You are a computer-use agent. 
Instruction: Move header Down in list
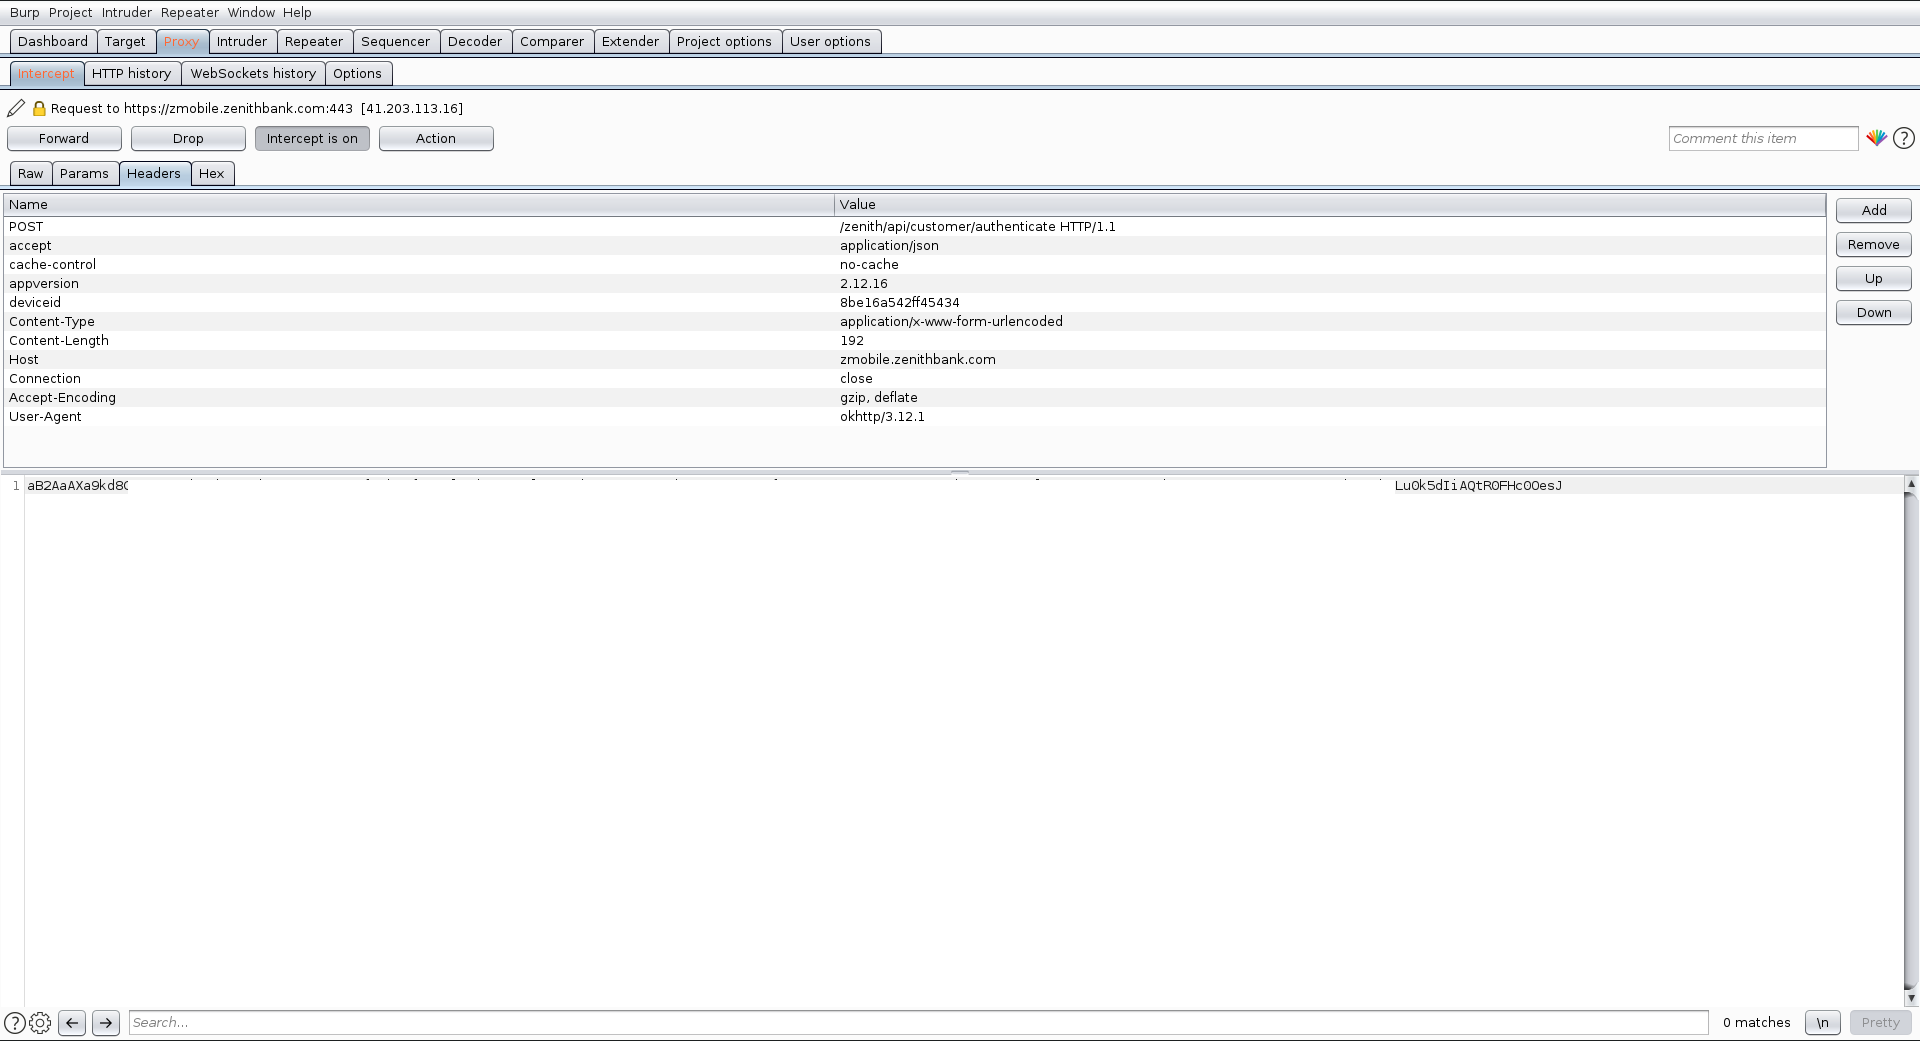[1874, 312]
